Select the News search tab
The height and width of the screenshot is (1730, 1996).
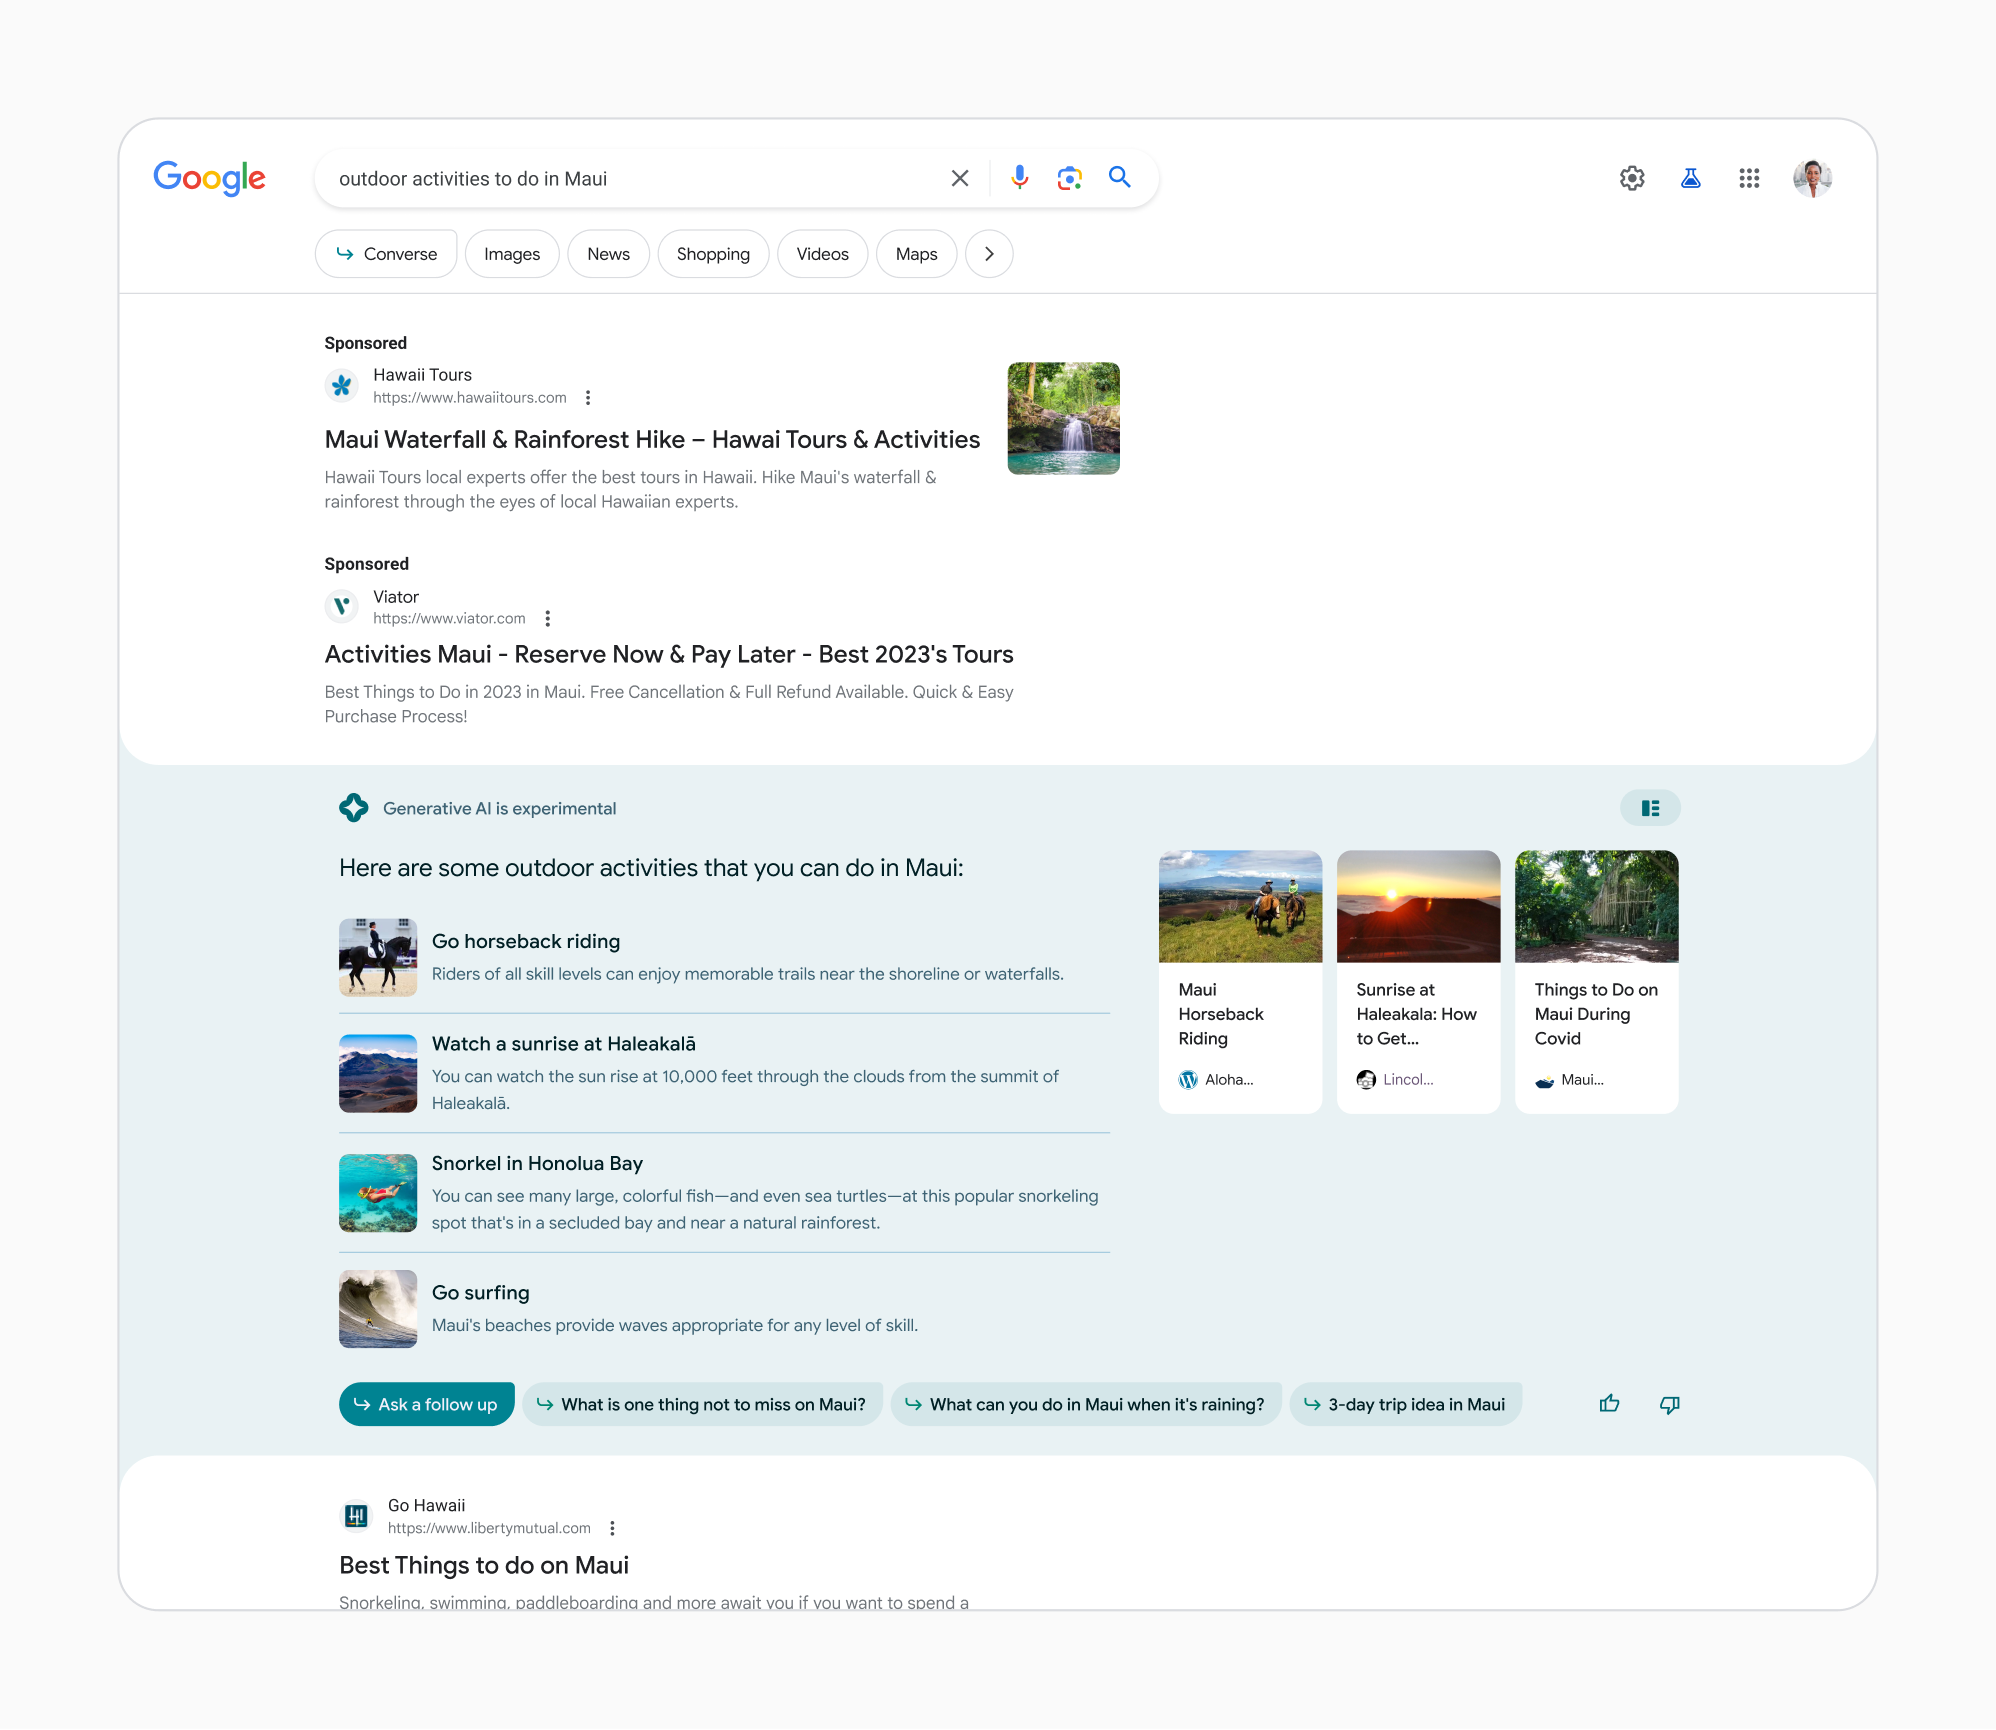point(608,255)
